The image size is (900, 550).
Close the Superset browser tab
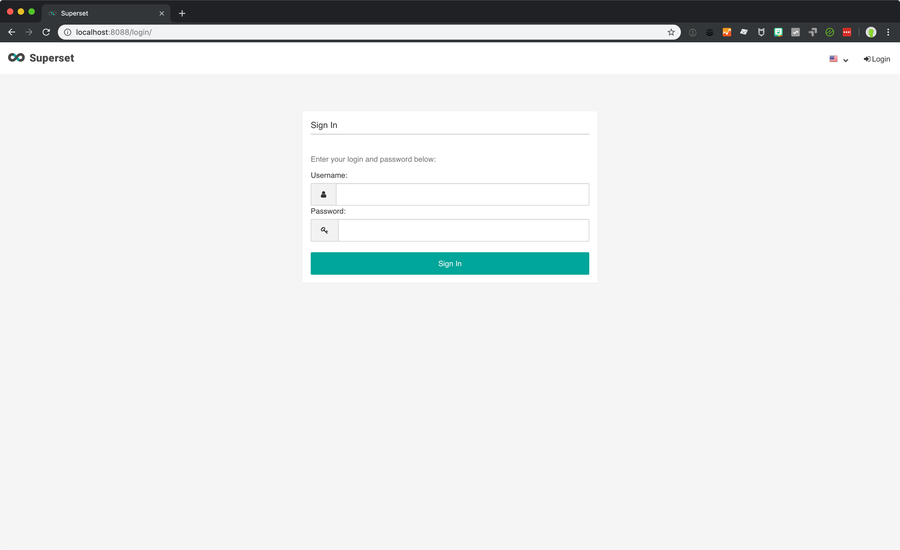161,13
